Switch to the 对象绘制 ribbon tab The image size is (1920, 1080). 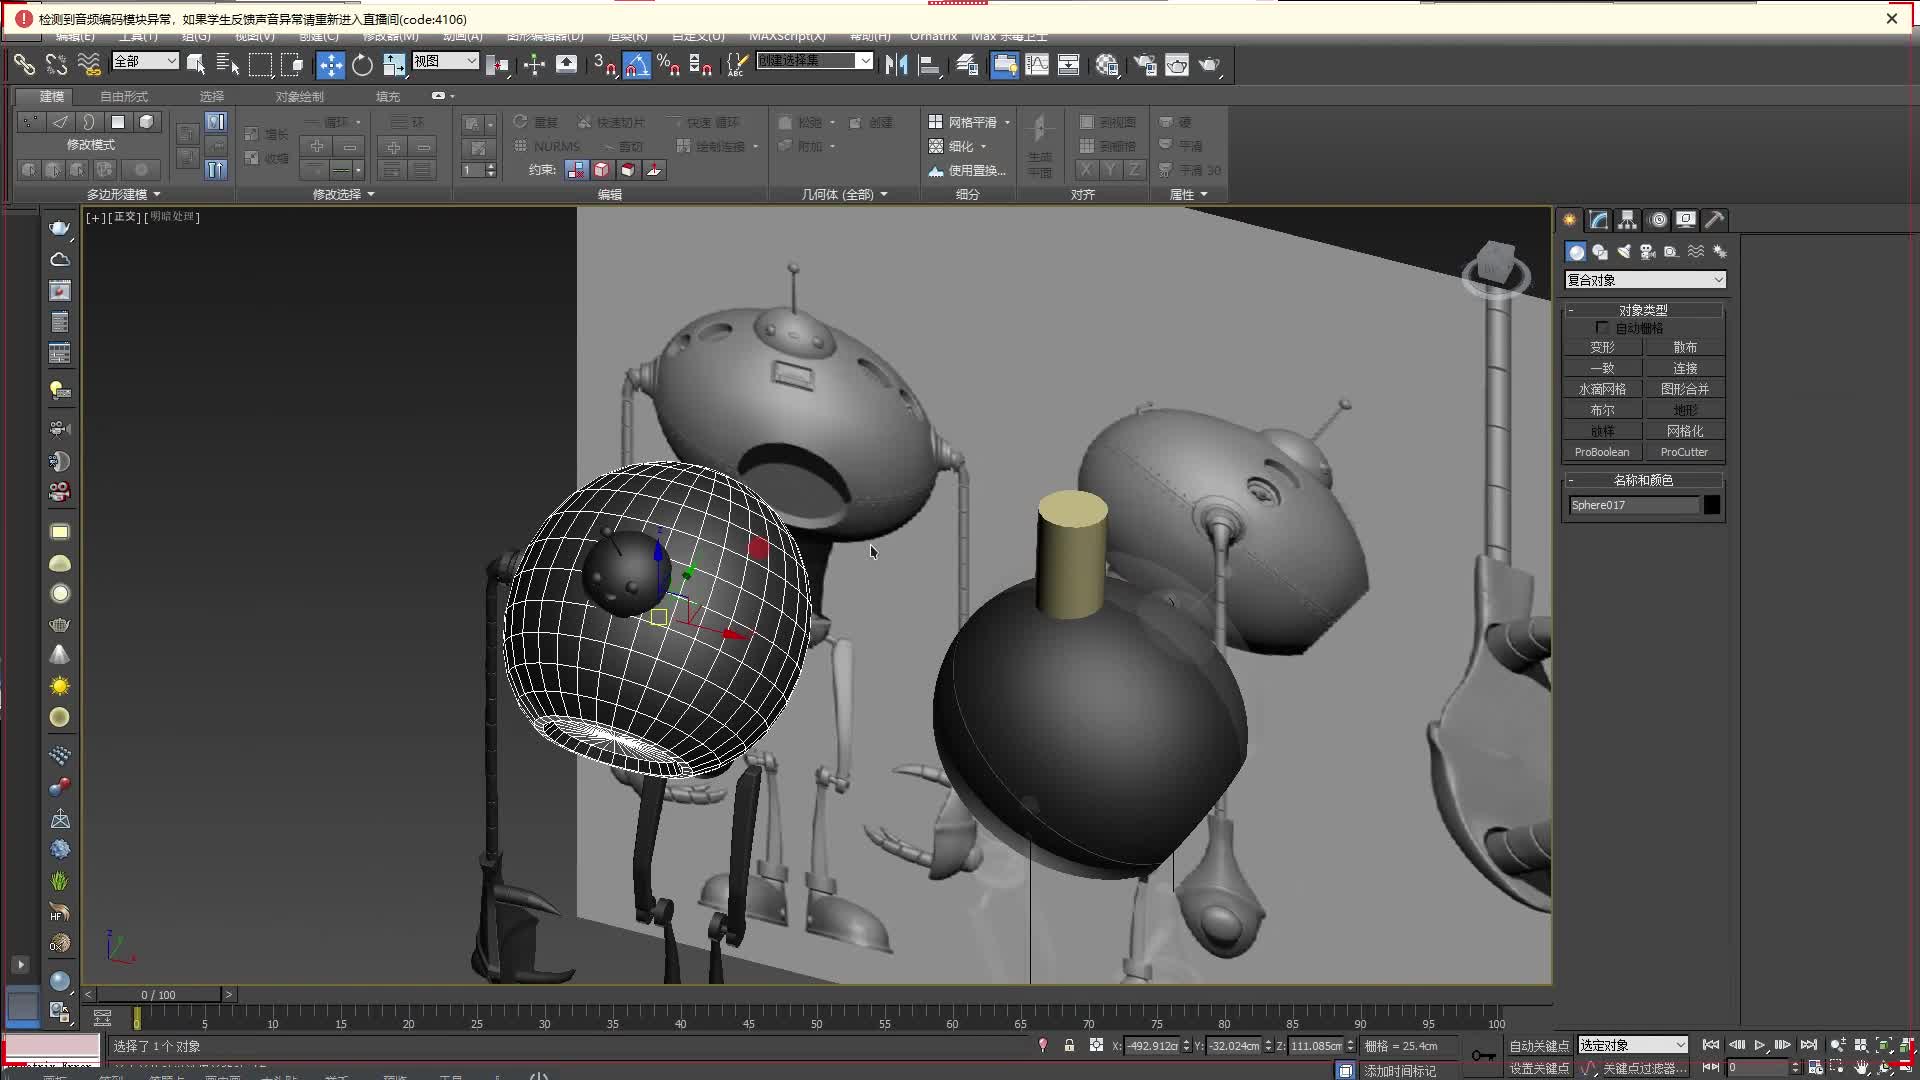pos(299,97)
